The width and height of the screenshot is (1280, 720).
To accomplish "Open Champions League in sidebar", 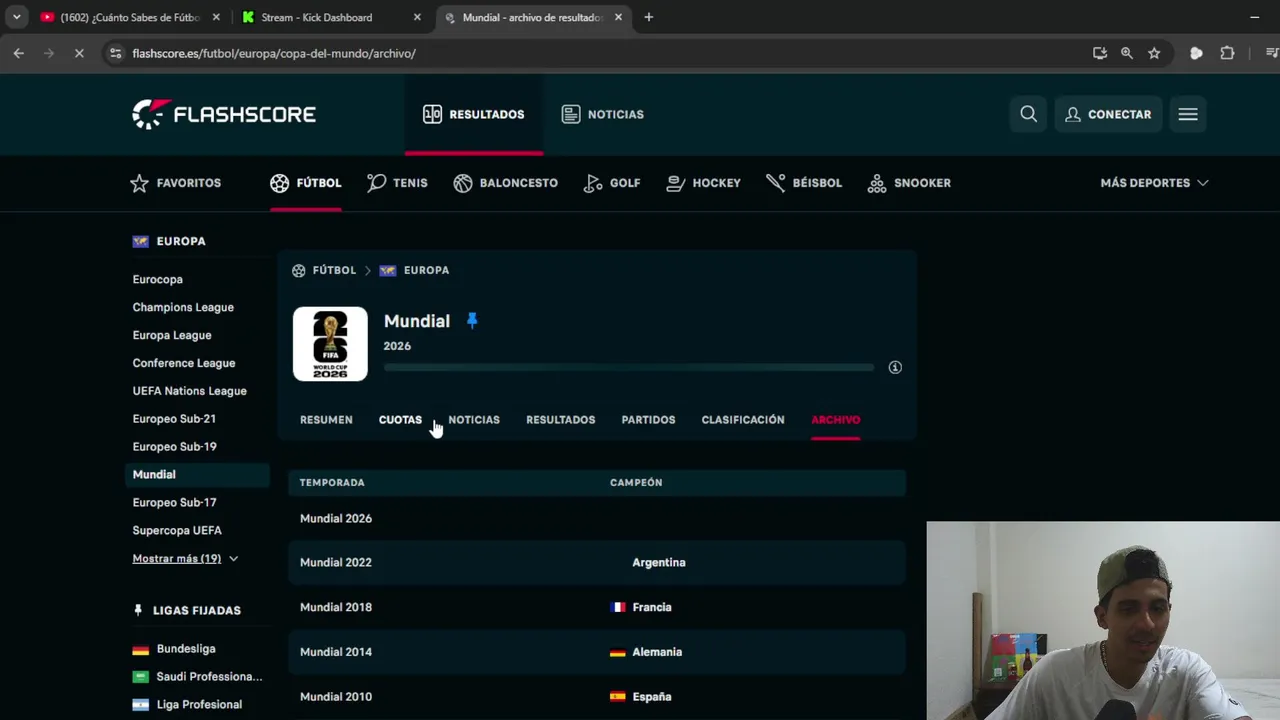I will [x=183, y=307].
